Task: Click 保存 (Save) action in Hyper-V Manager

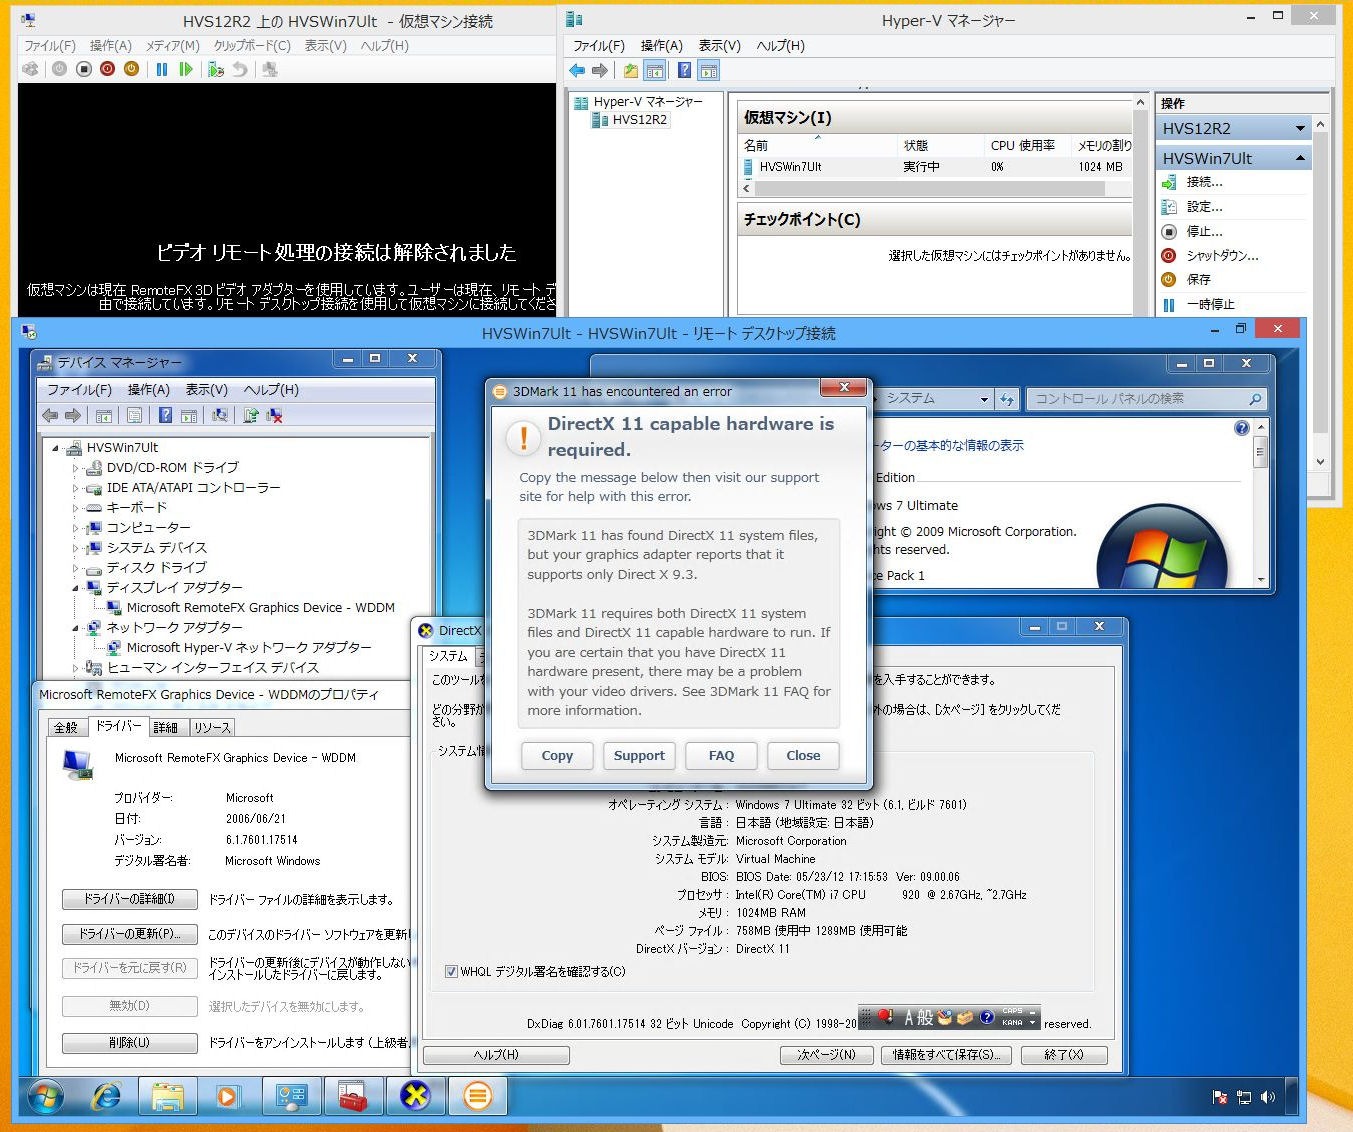Action: [x=1198, y=280]
